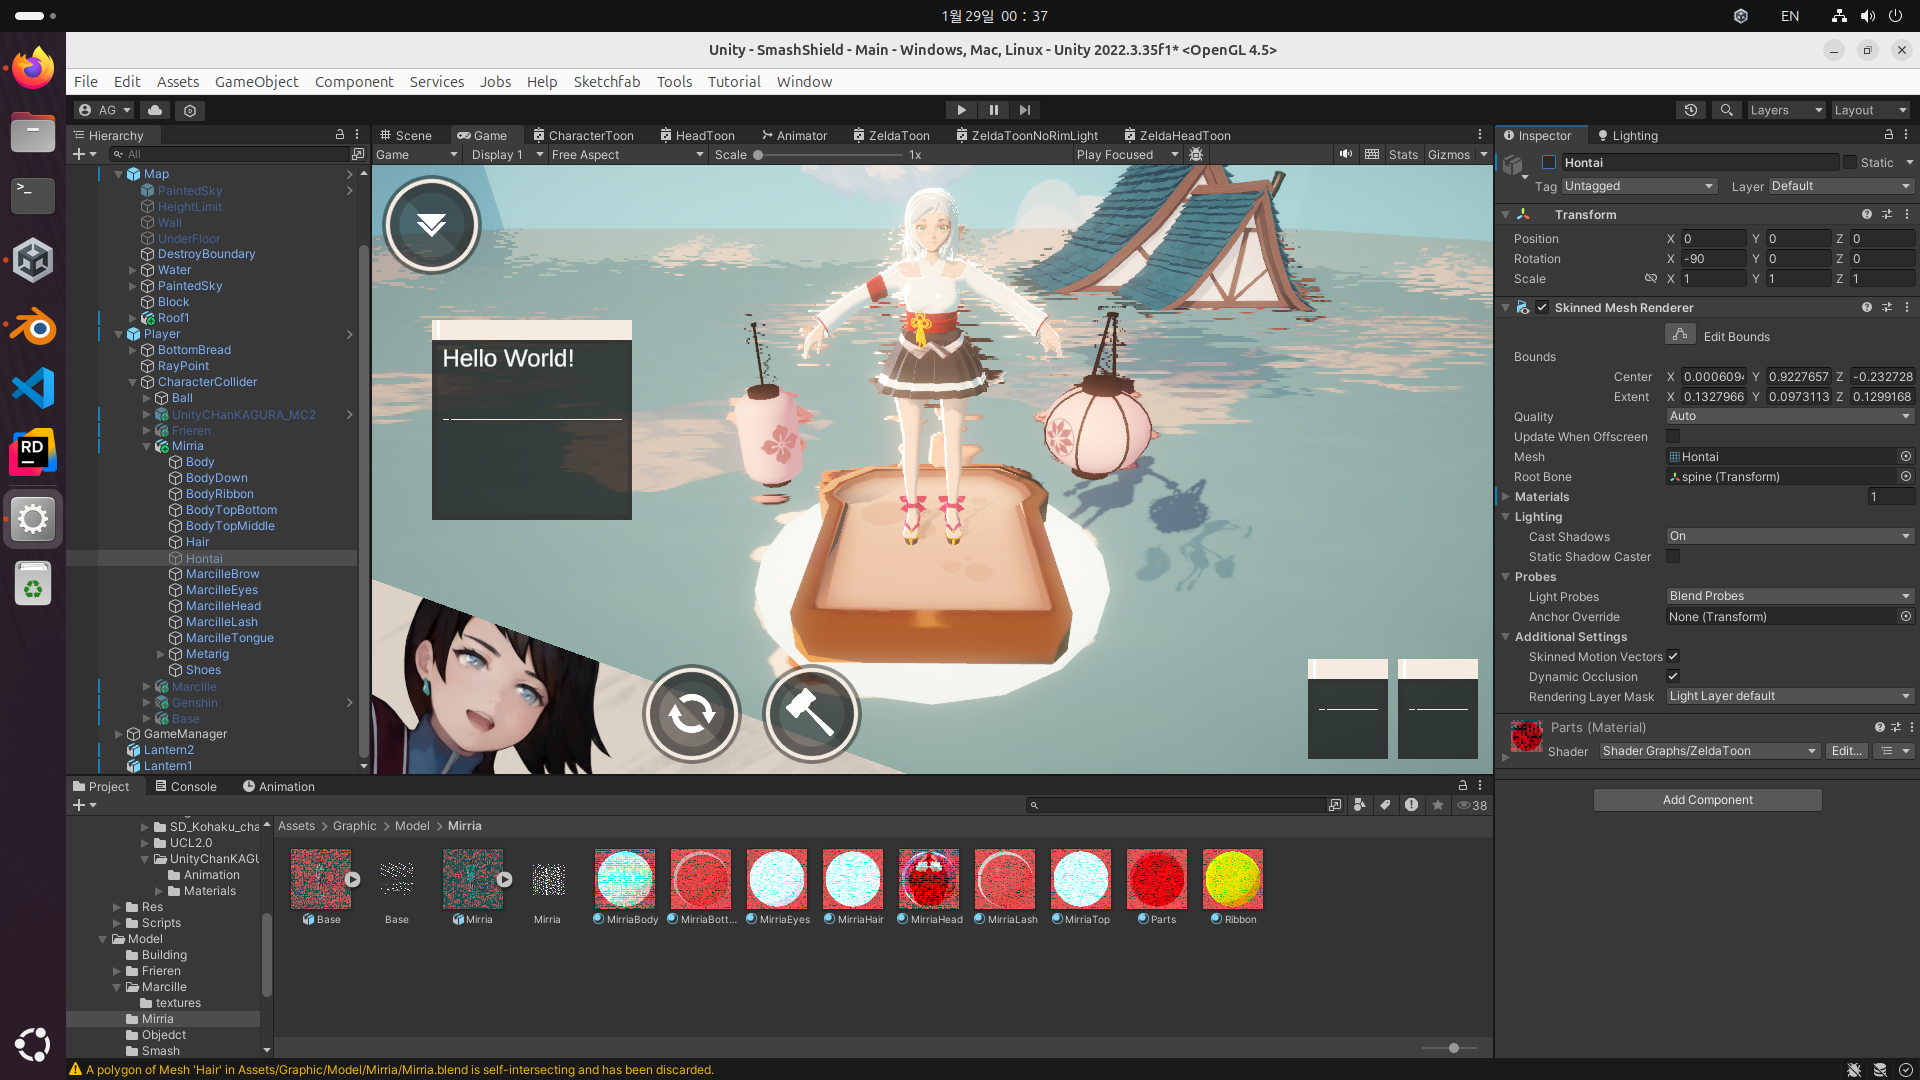Toggle Static Shadow Caster checkbox
Image resolution: width=1920 pixels, height=1080 pixels.
point(1673,556)
